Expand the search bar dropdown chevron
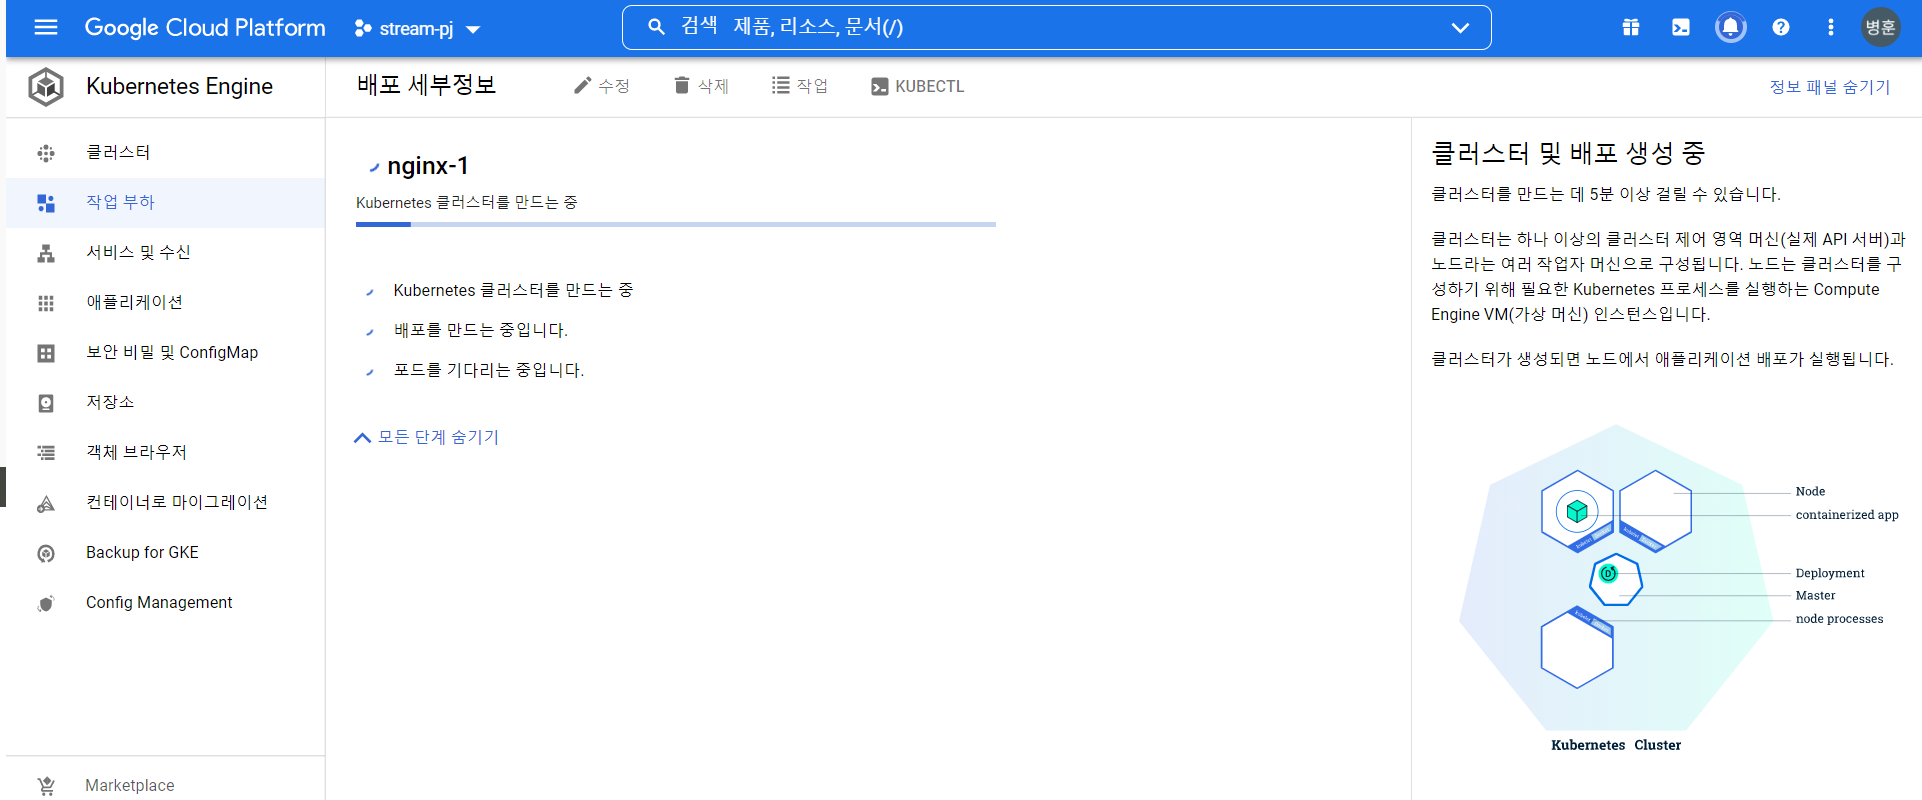The image size is (1922, 800). click(1460, 28)
